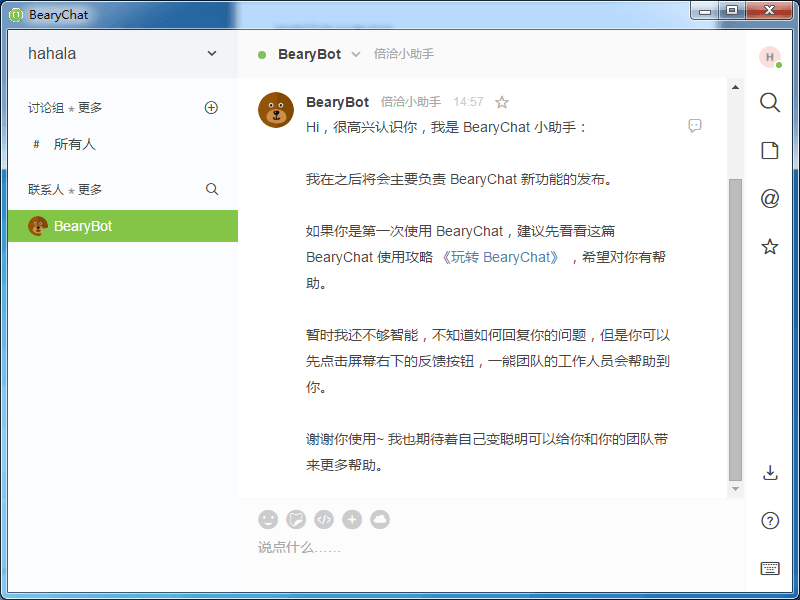Minimize the BearyChat window
Screen dimensions: 800x600
(x=705, y=10)
